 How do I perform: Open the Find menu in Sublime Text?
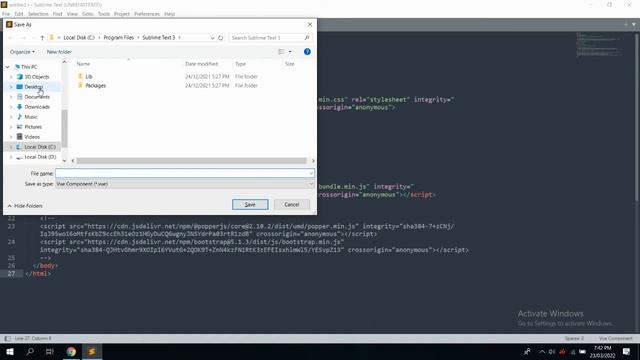click(57, 14)
